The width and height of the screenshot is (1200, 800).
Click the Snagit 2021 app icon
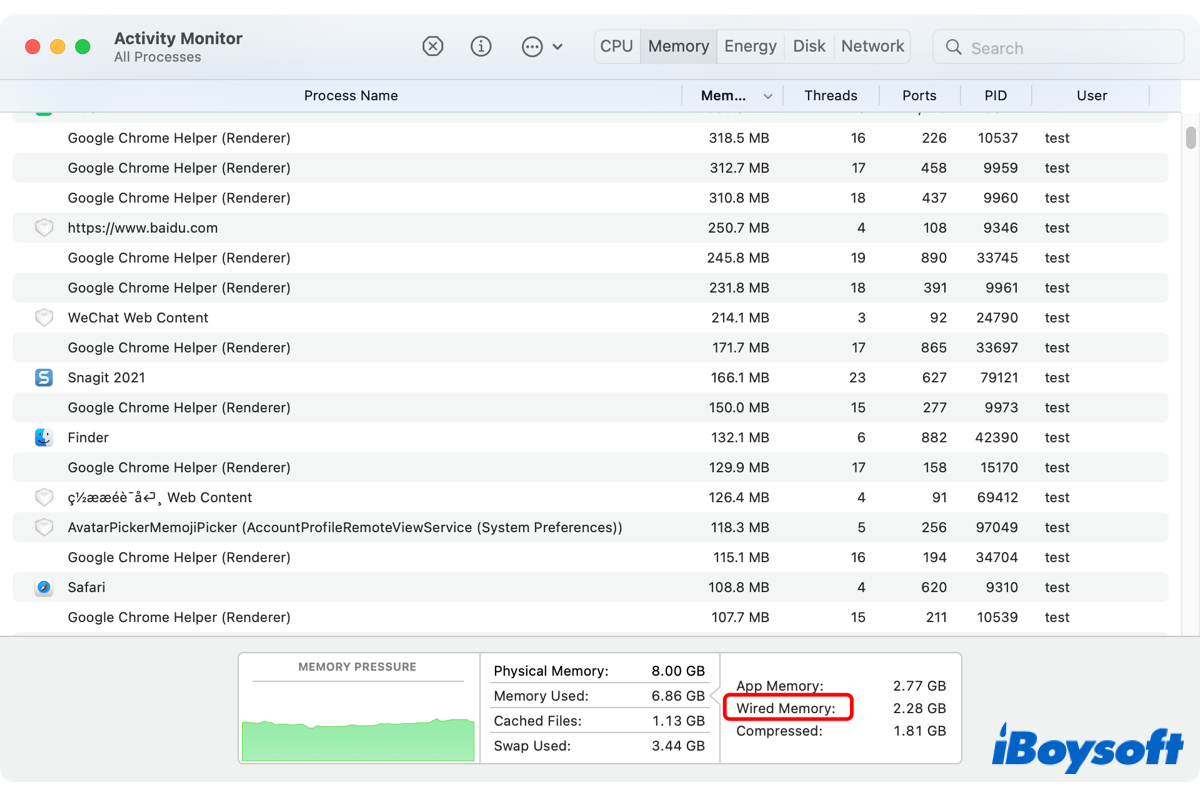(44, 377)
